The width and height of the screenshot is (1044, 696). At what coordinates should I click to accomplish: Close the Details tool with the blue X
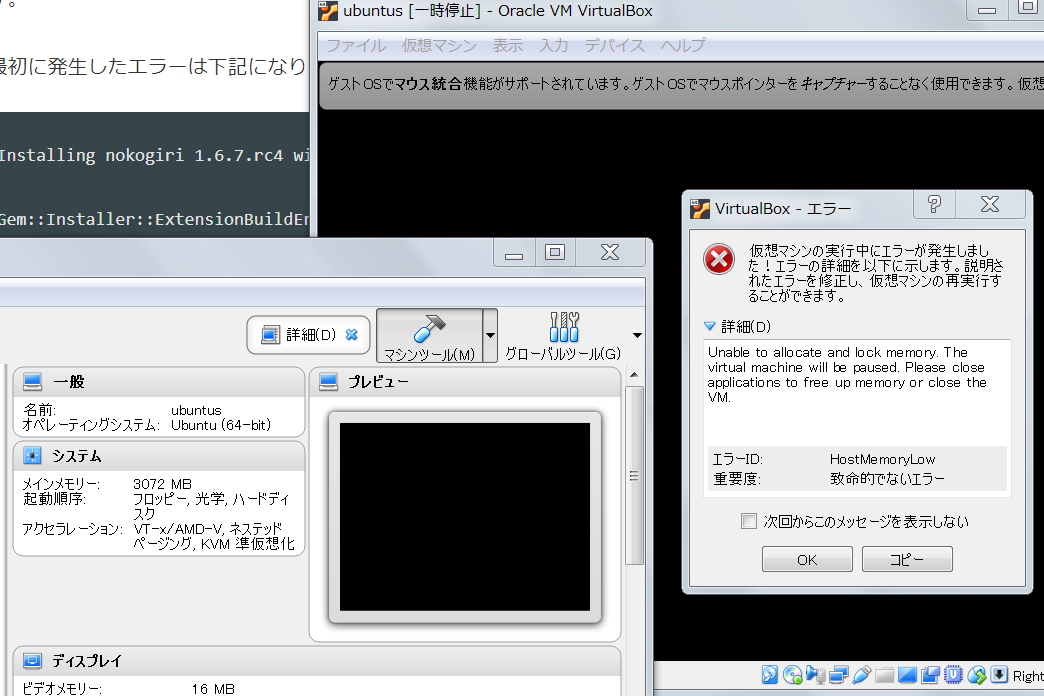tap(352, 334)
